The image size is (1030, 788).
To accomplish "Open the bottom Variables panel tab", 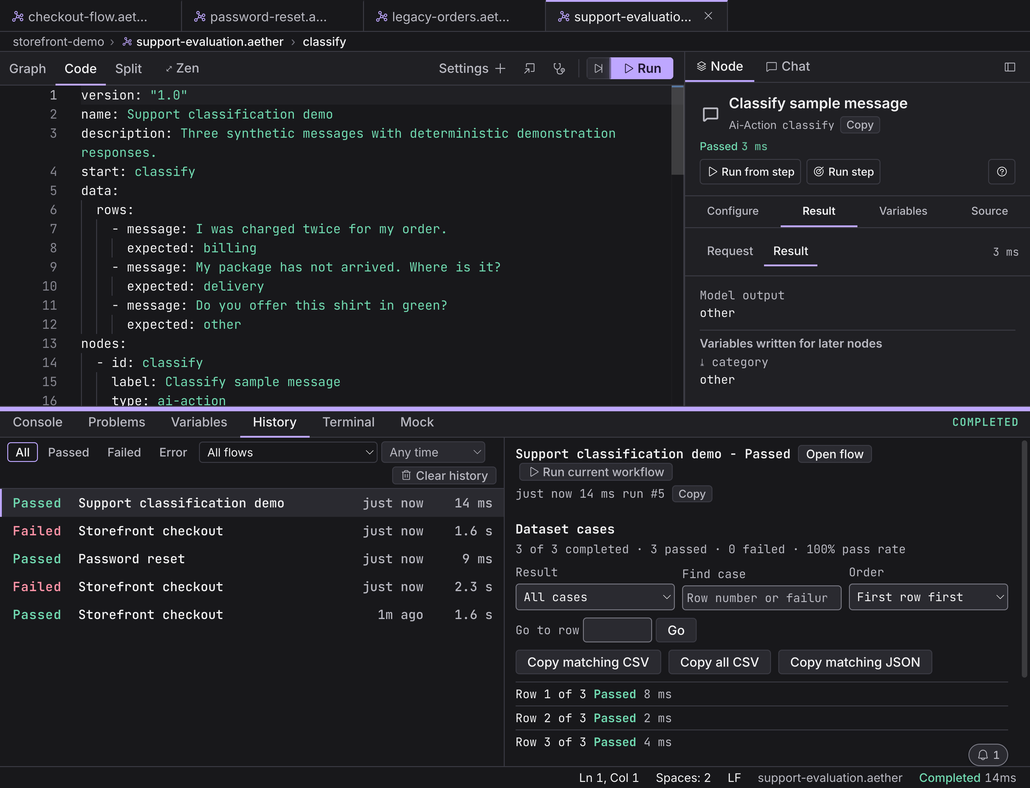I will pyautogui.click(x=198, y=422).
